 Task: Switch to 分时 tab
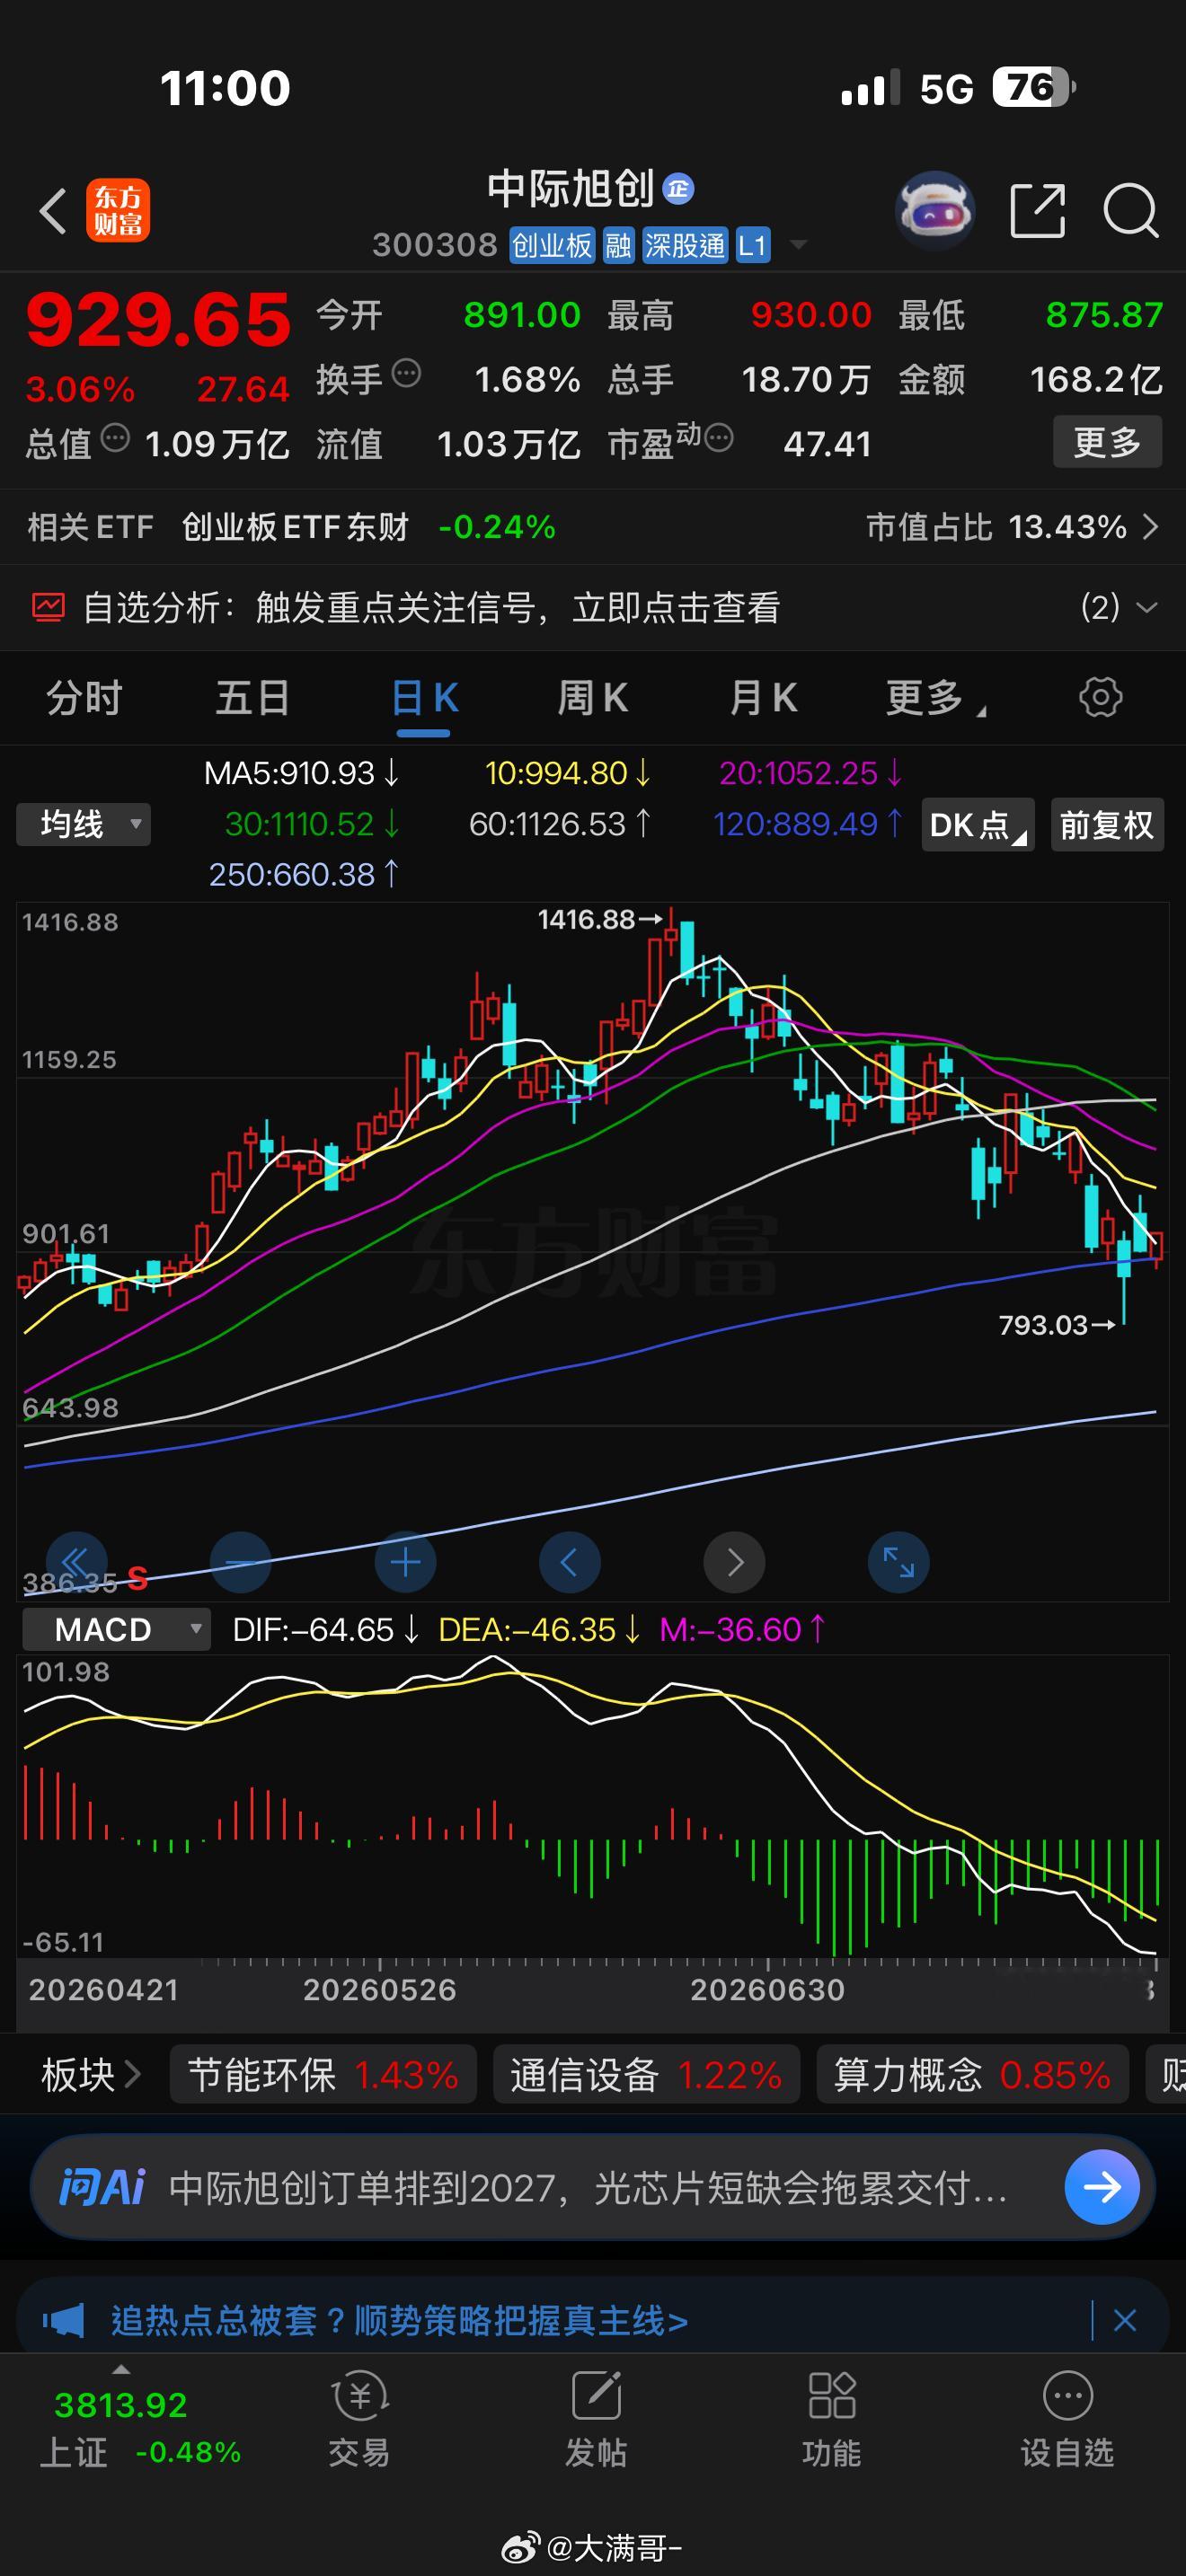click(x=84, y=697)
